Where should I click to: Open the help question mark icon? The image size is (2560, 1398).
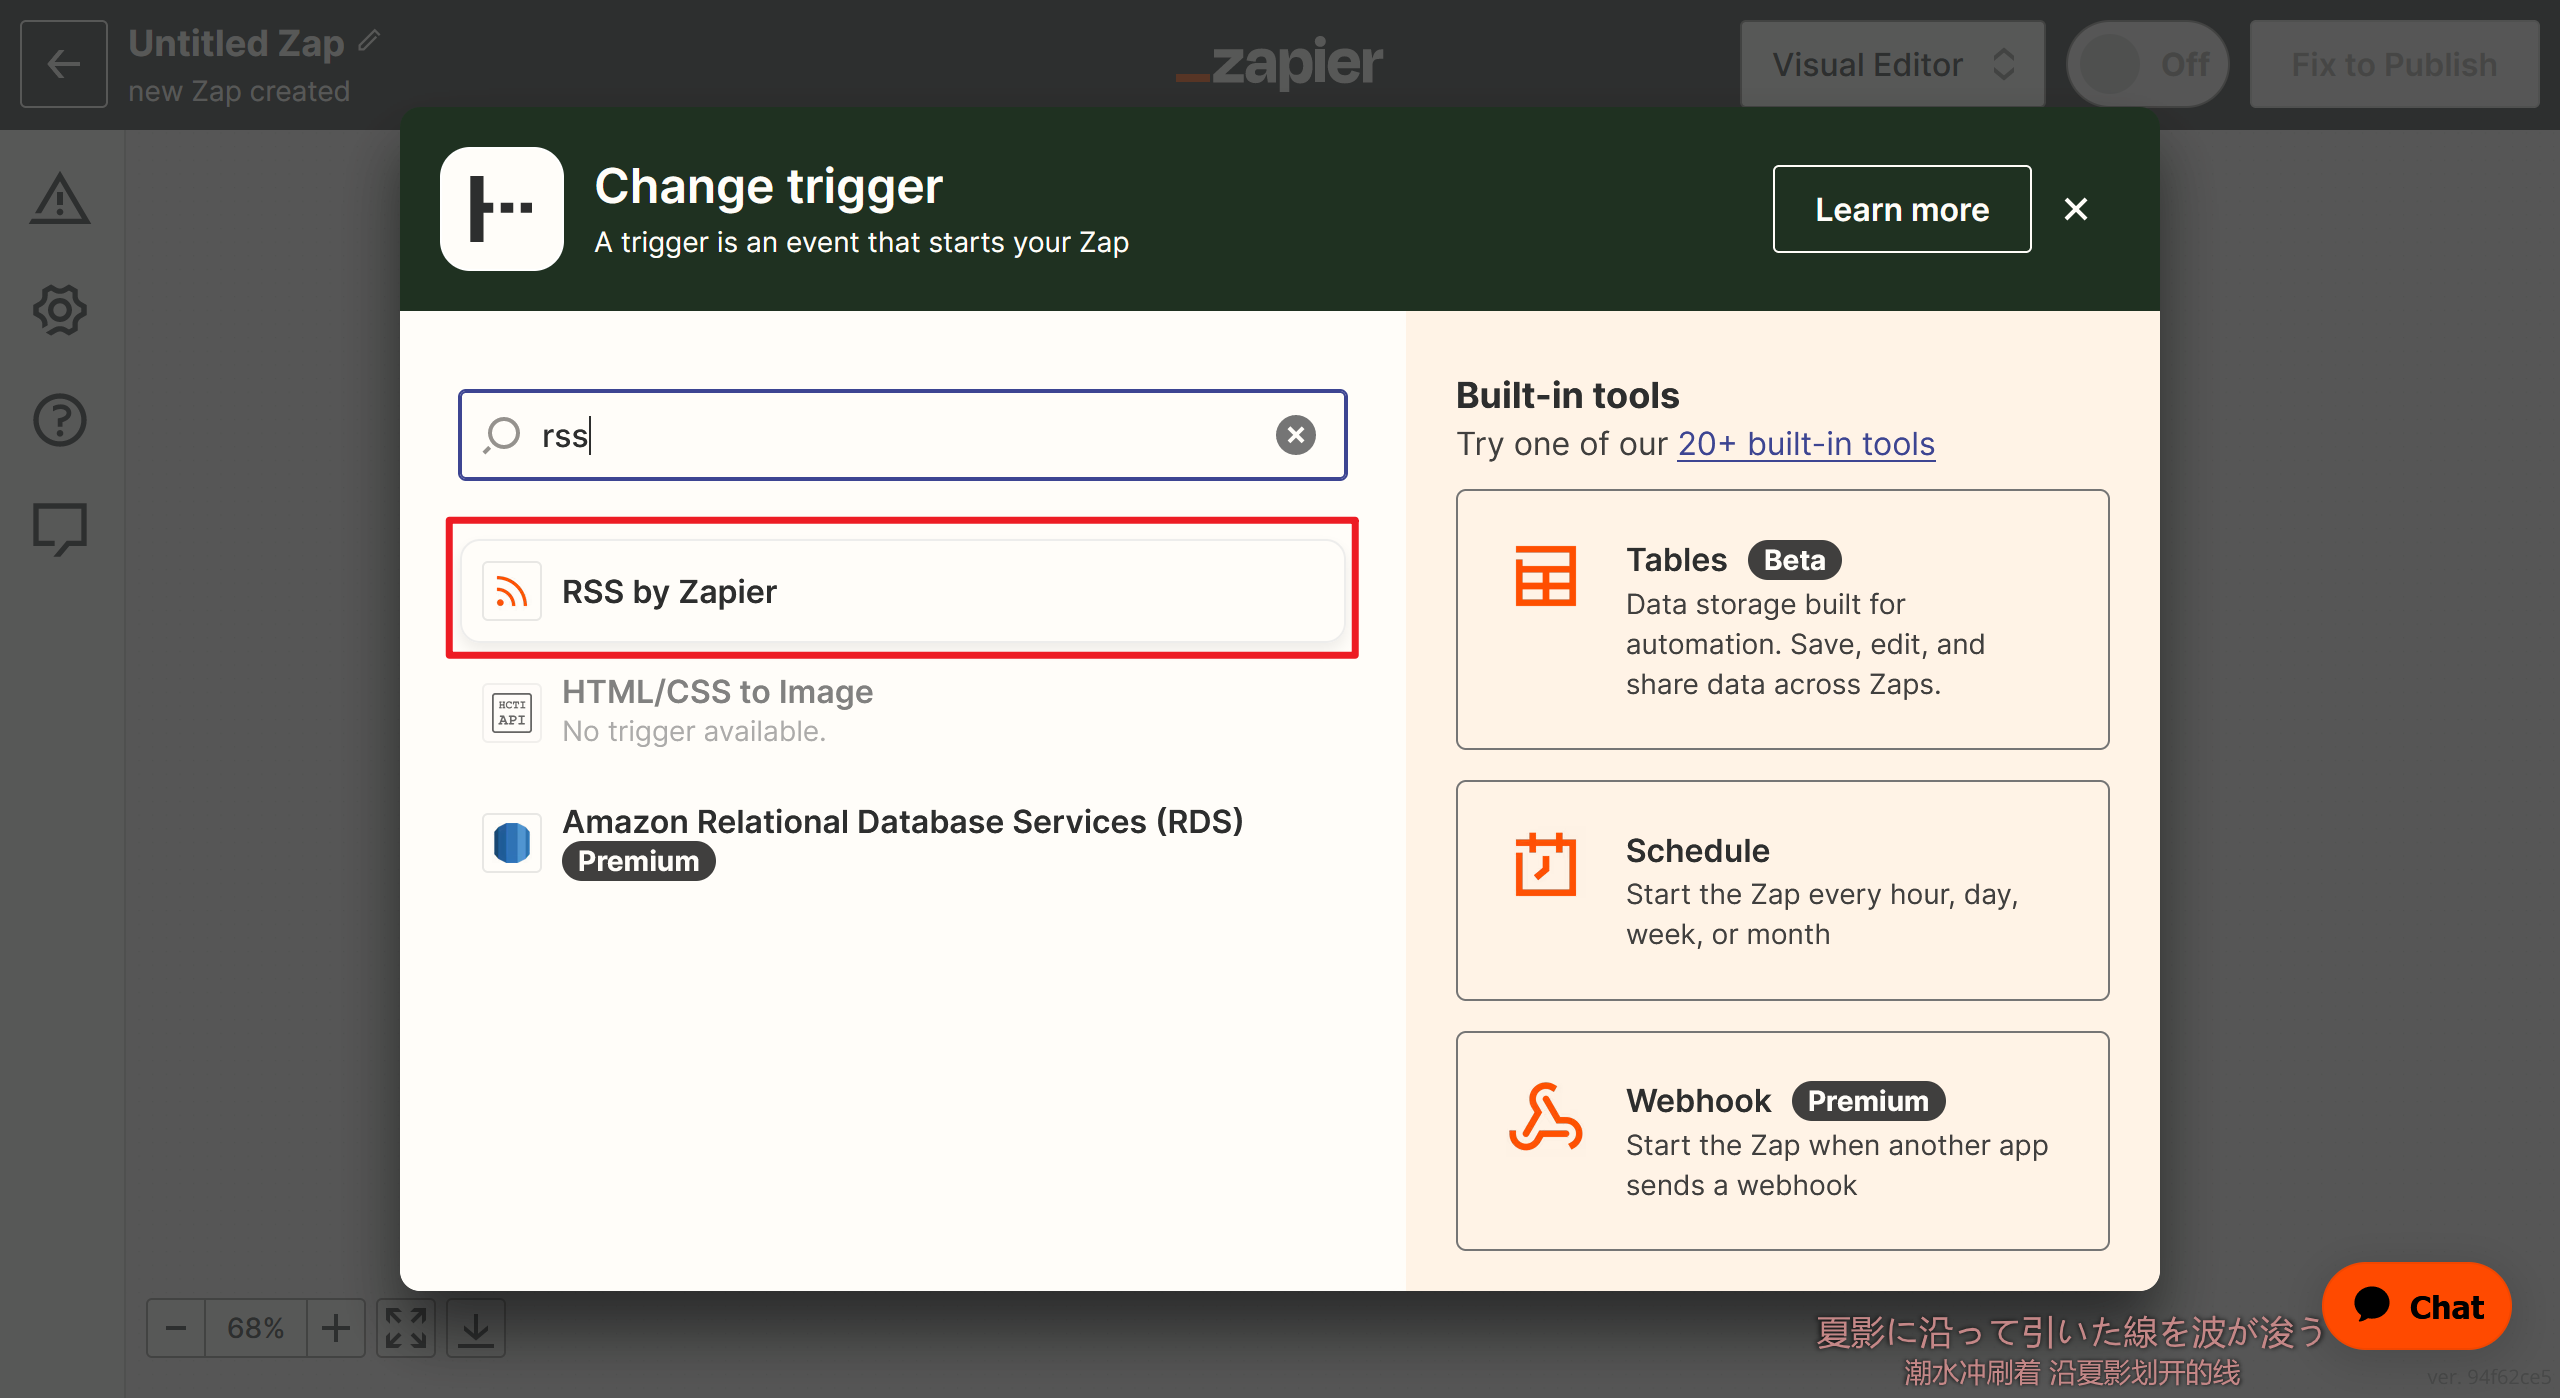pyautogui.click(x=60, y=420)
